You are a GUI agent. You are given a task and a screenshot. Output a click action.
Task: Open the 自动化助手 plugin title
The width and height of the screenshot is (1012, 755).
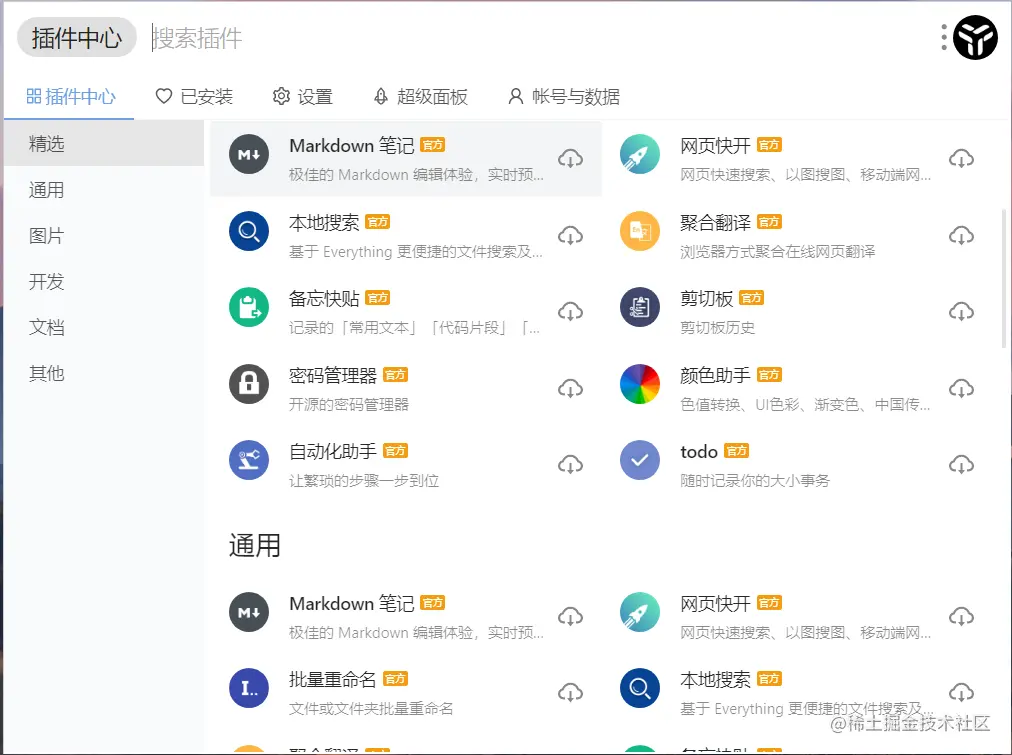coord(332,452)
